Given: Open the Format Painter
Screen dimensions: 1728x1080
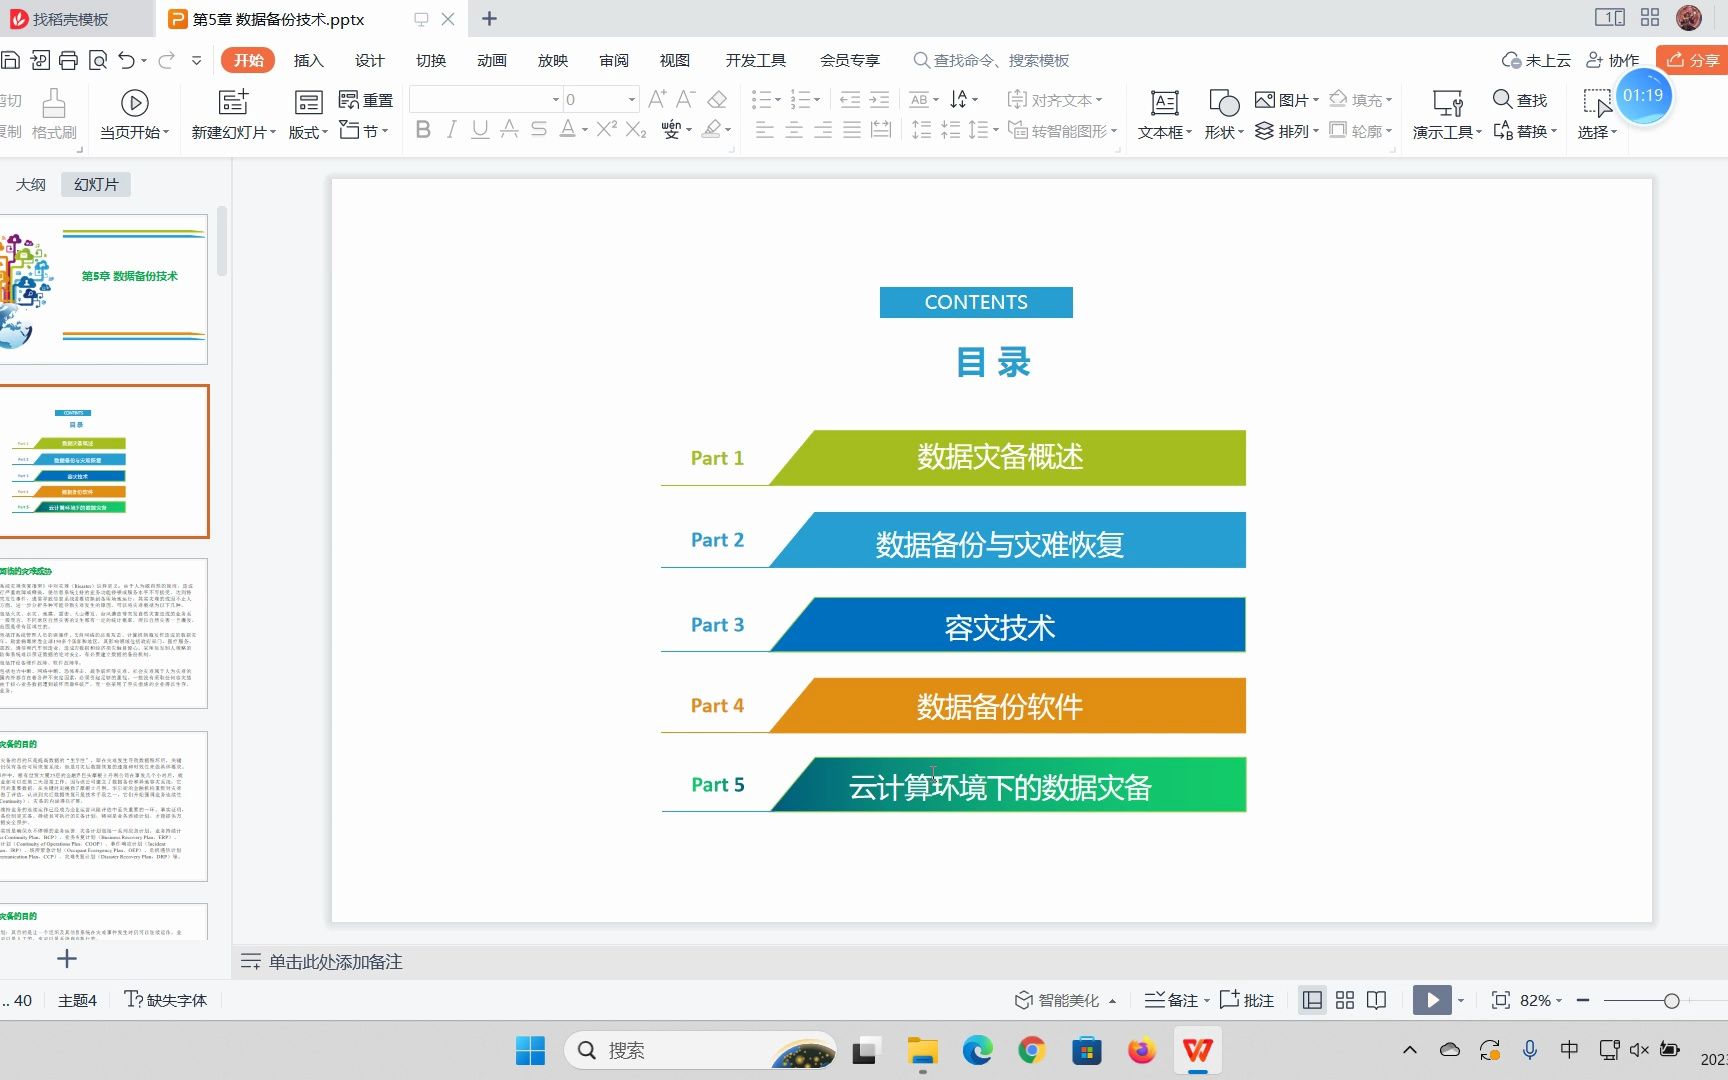Looking at the screenshot, I should coord(54,113).
